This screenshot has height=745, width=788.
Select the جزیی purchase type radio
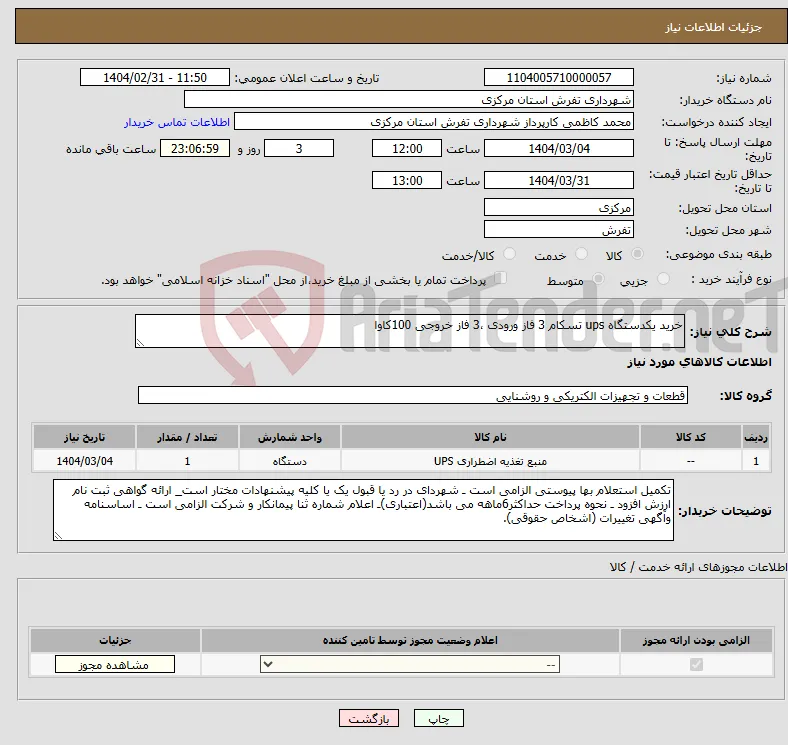663,278
